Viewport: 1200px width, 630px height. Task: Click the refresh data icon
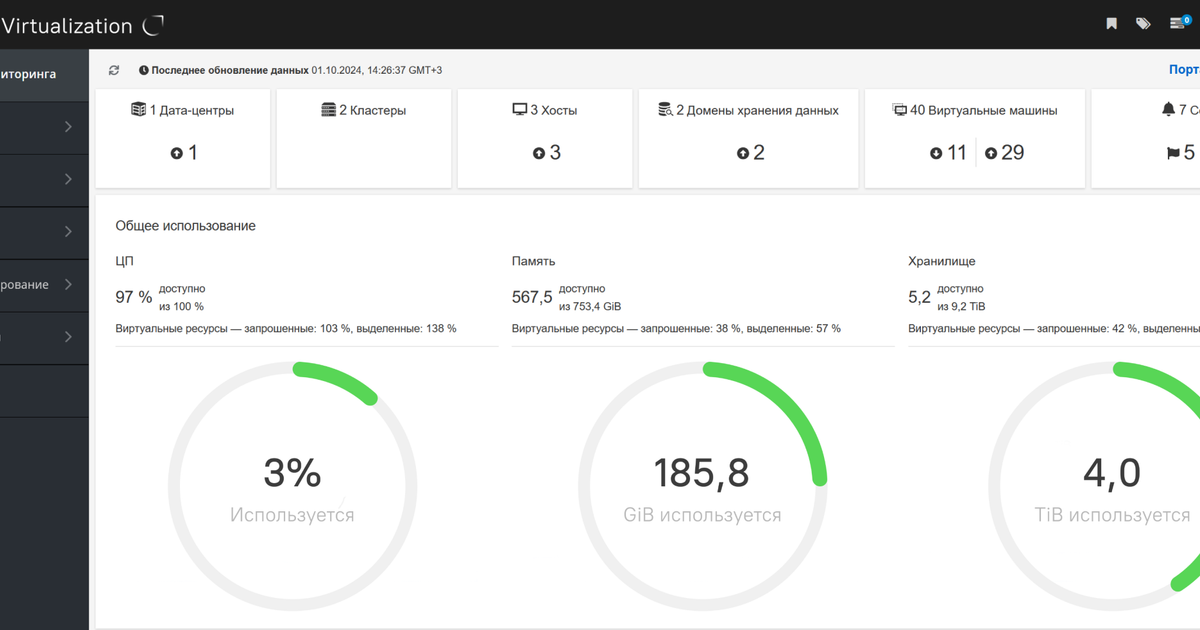click(x=114, y=70)
